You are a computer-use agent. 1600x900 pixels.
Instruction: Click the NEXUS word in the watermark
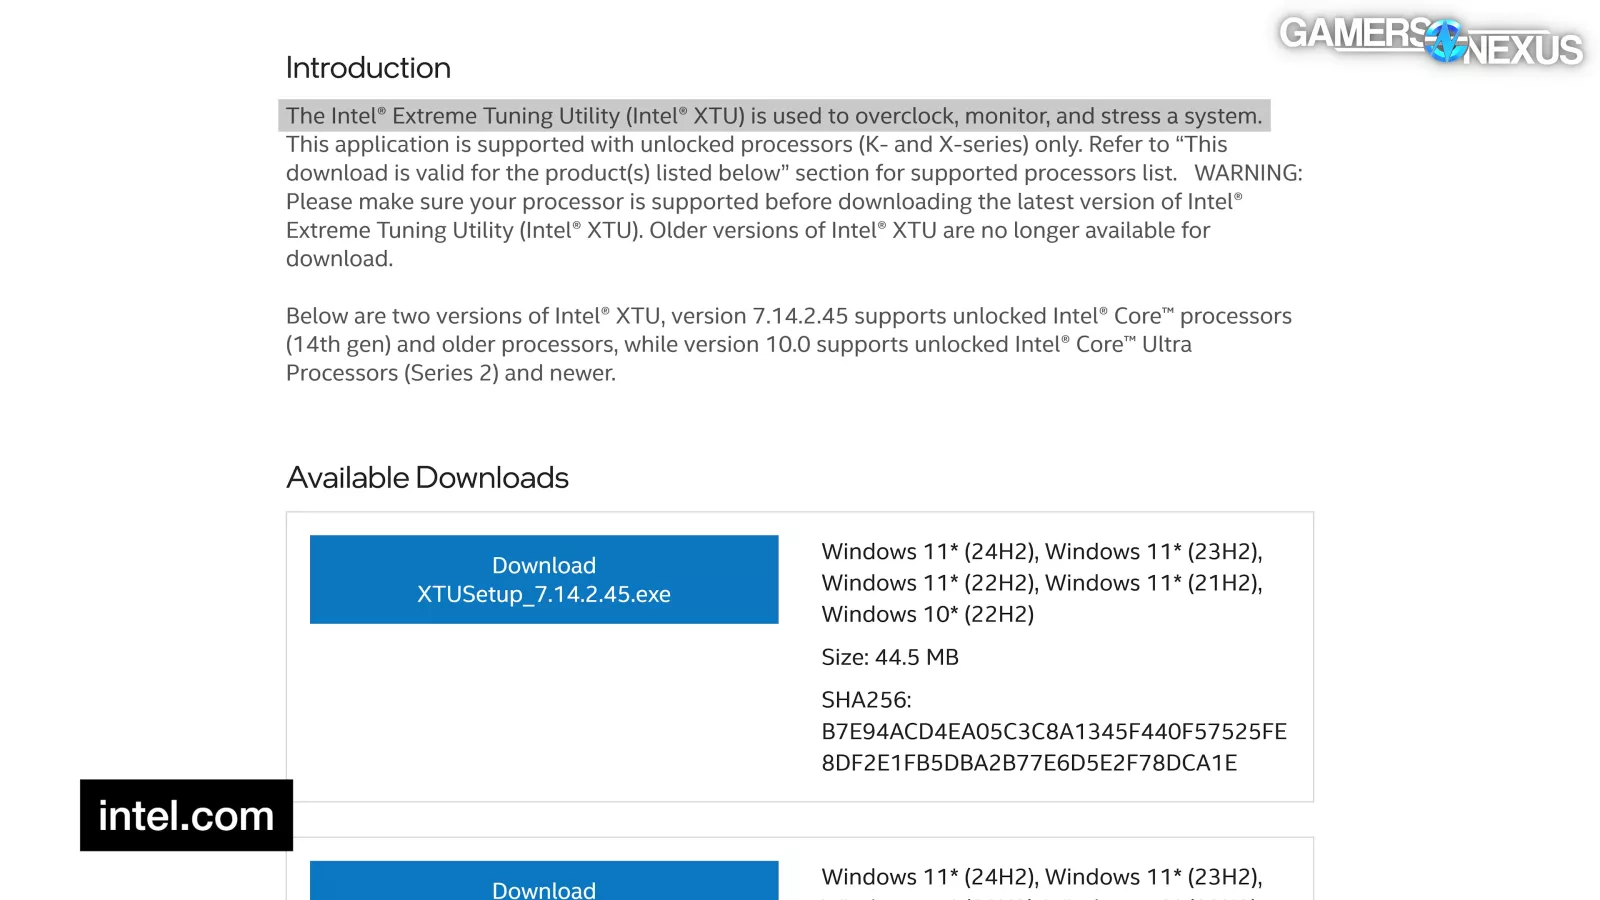(x=1524, y=50)
